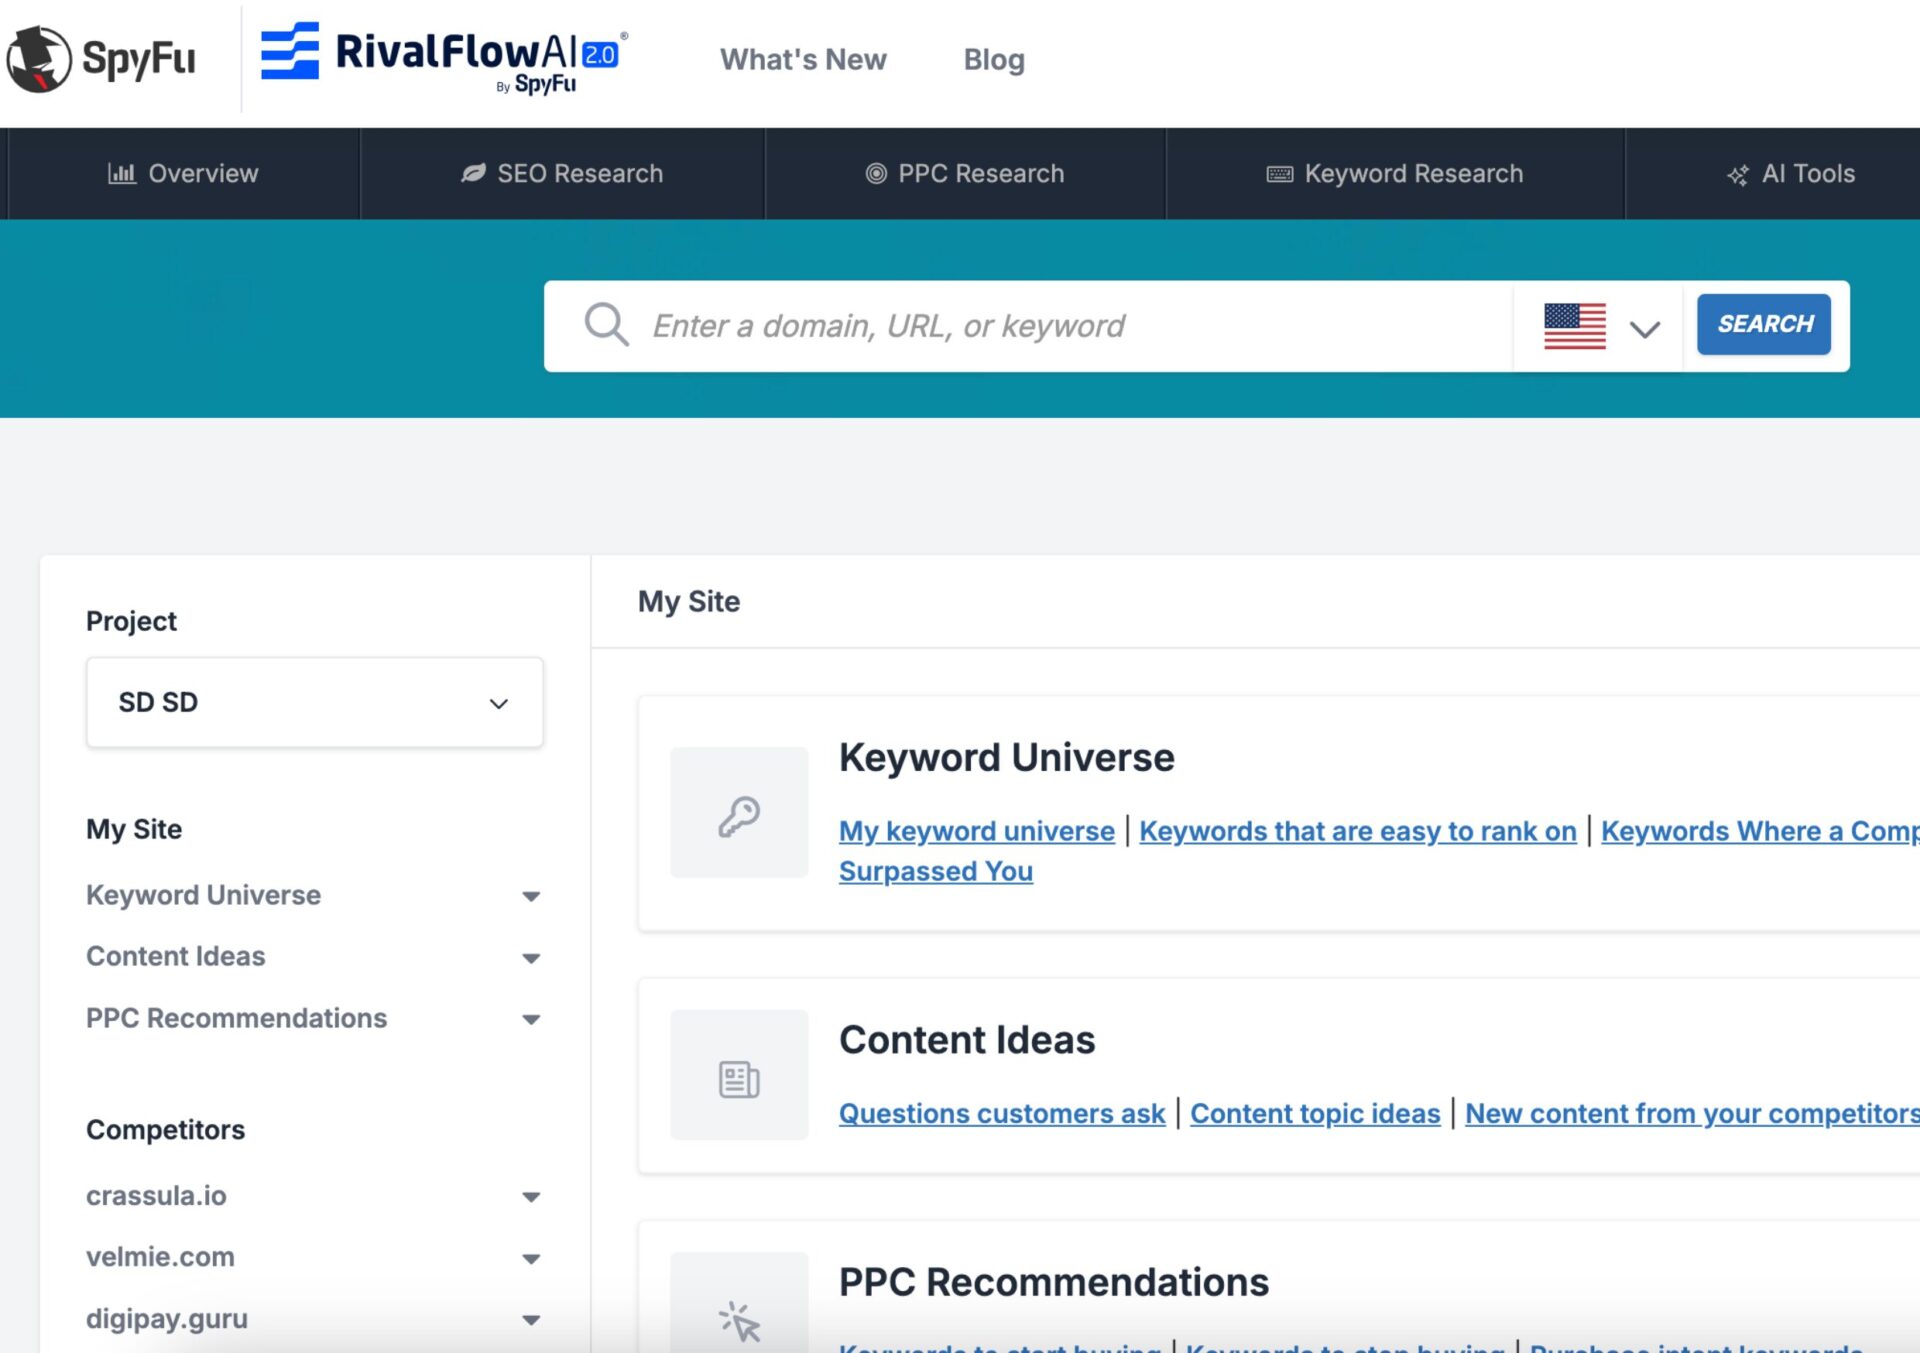Screen dimensions: 1920x1353
Task: Click the Content Ideas newspaper icon tile
Action: tap(739, 1075)
